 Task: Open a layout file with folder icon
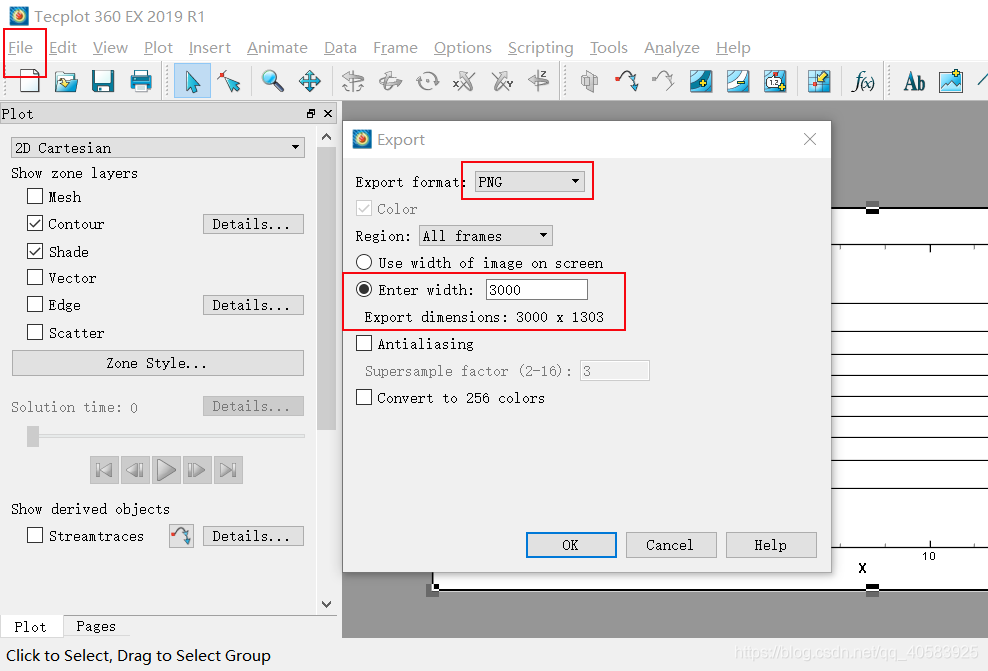point(66,81)
